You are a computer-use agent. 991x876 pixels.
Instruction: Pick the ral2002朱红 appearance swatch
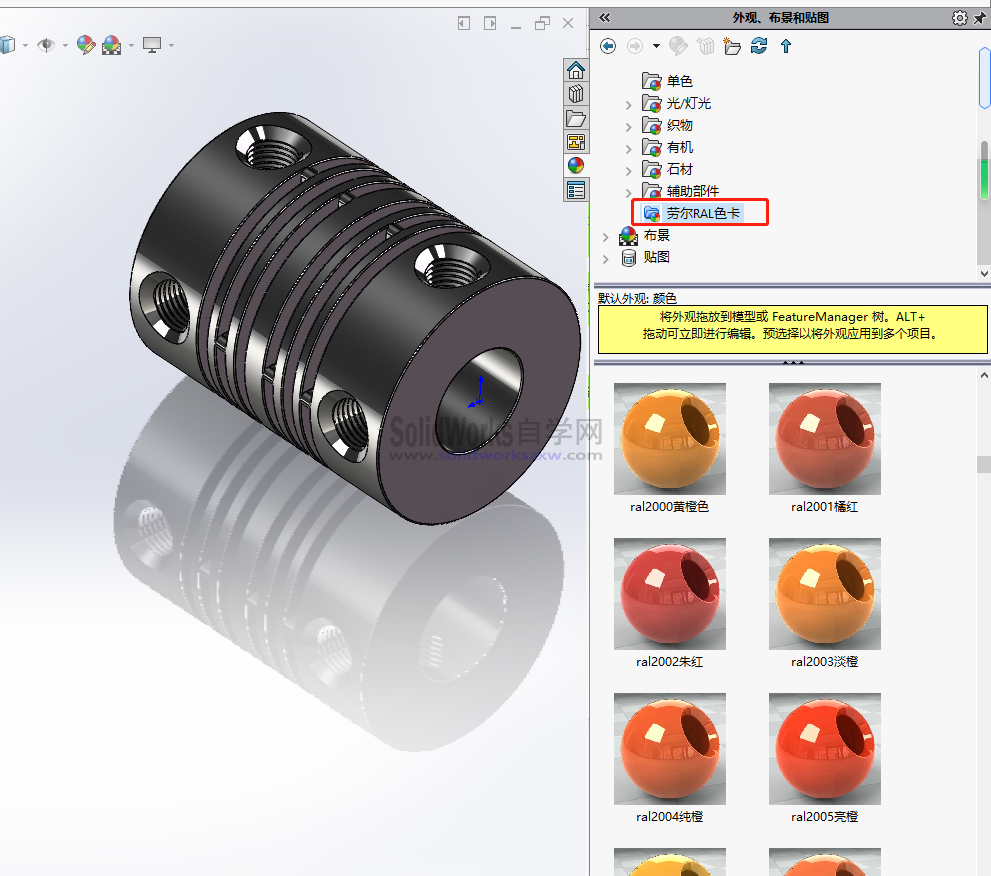669,593
